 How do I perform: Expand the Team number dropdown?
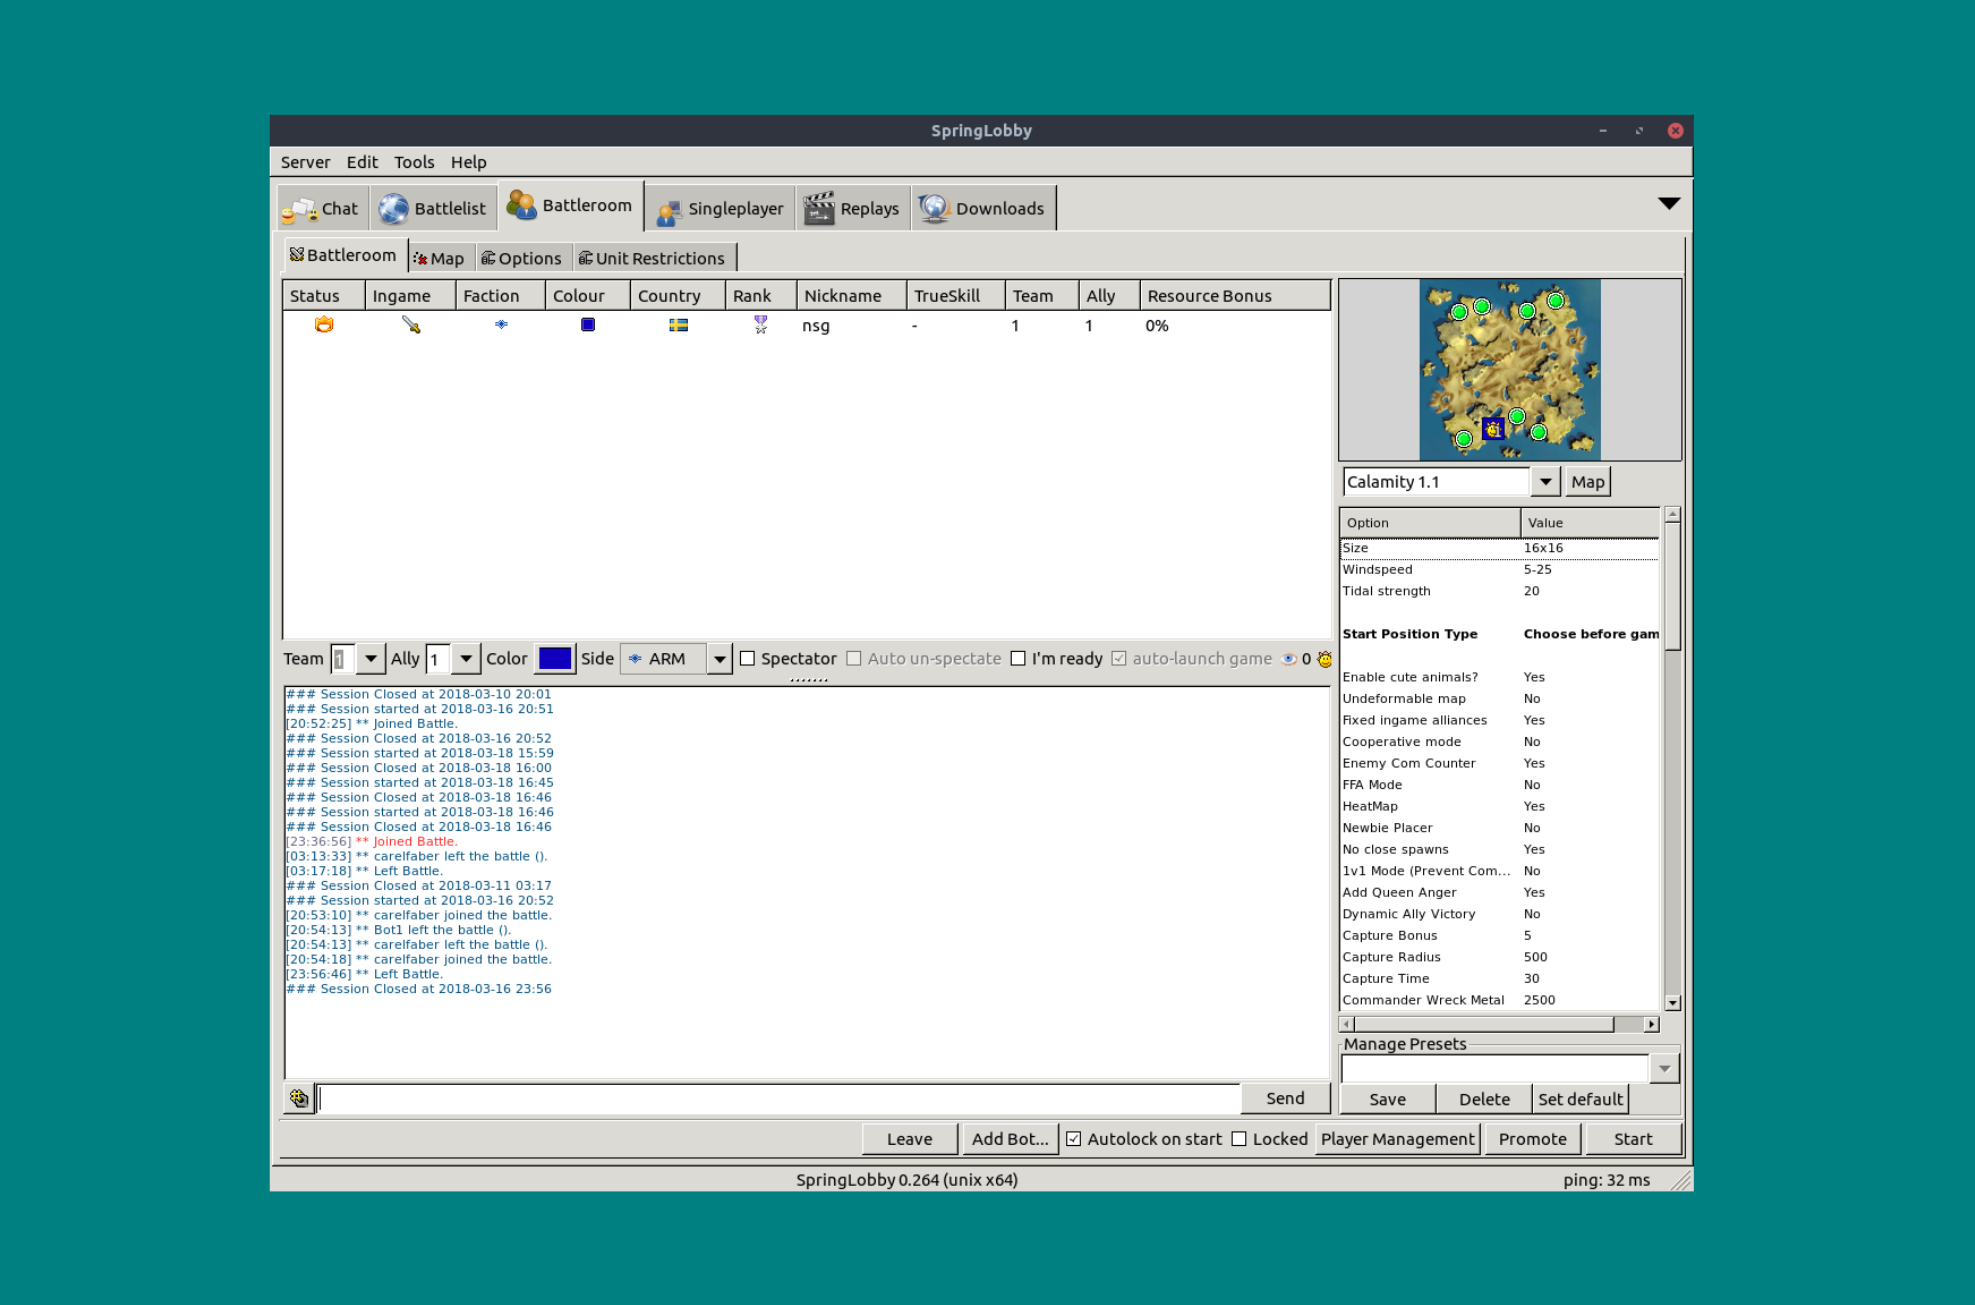(371, 658)
